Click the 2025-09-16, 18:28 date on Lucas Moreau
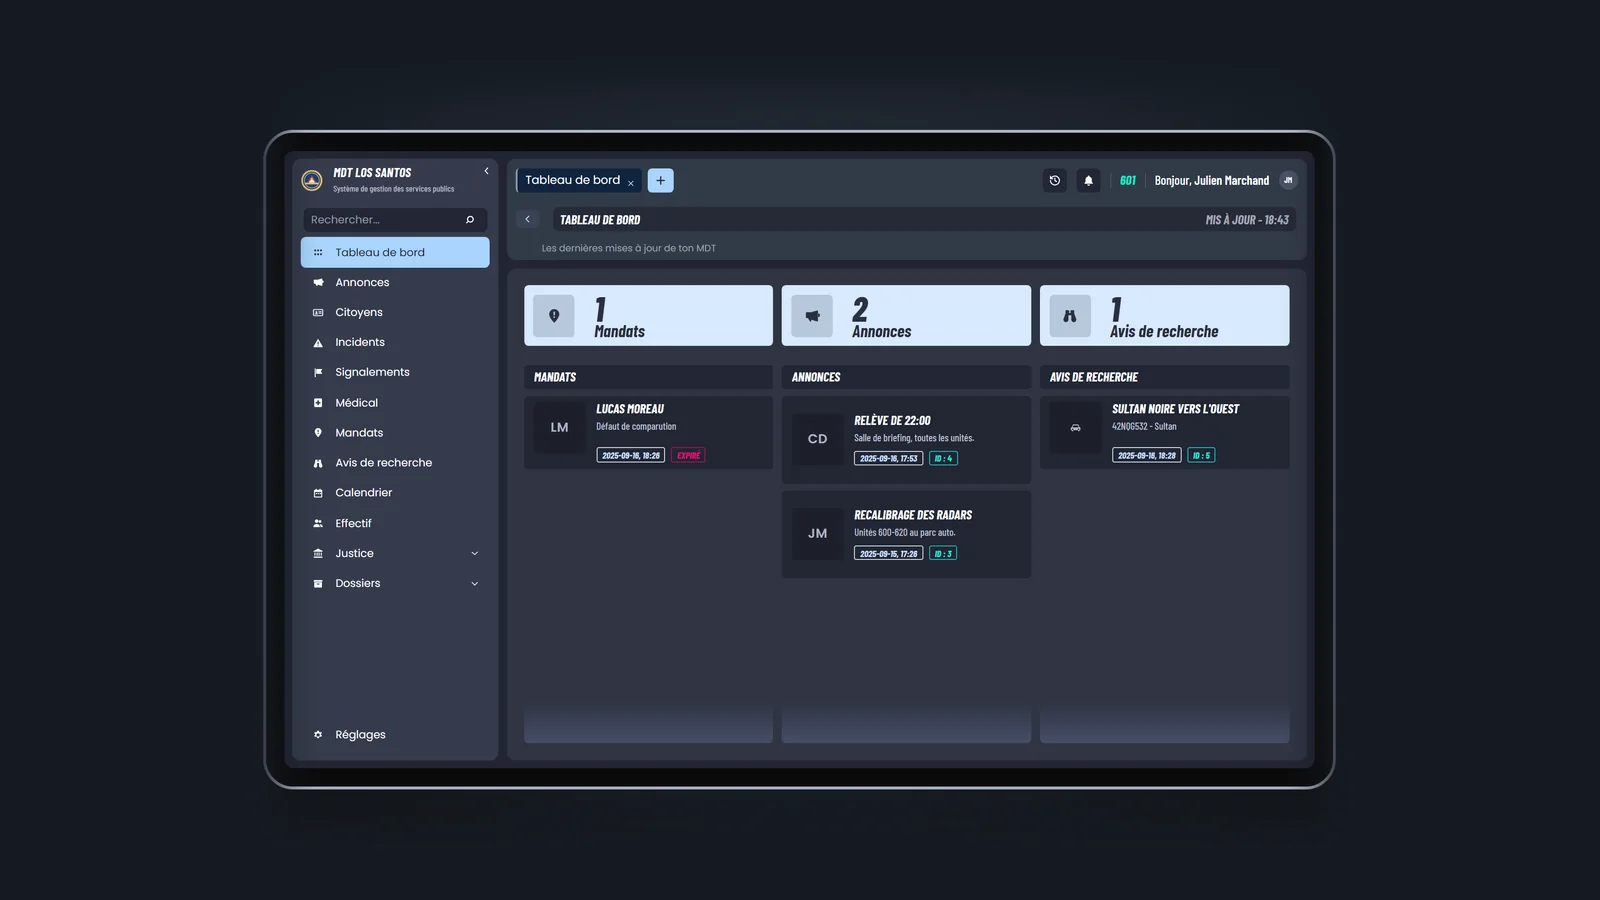1600x900 pixels. click(x=631, y=455)
